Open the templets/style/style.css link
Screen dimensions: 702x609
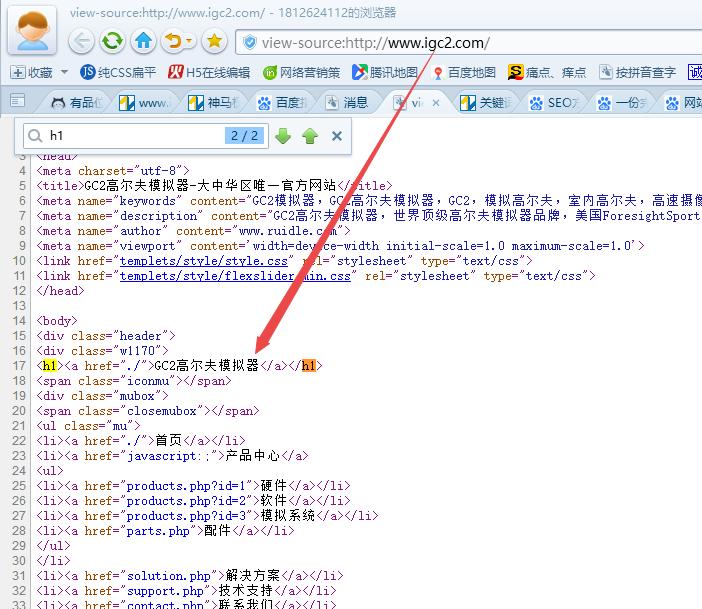point(203,261)
